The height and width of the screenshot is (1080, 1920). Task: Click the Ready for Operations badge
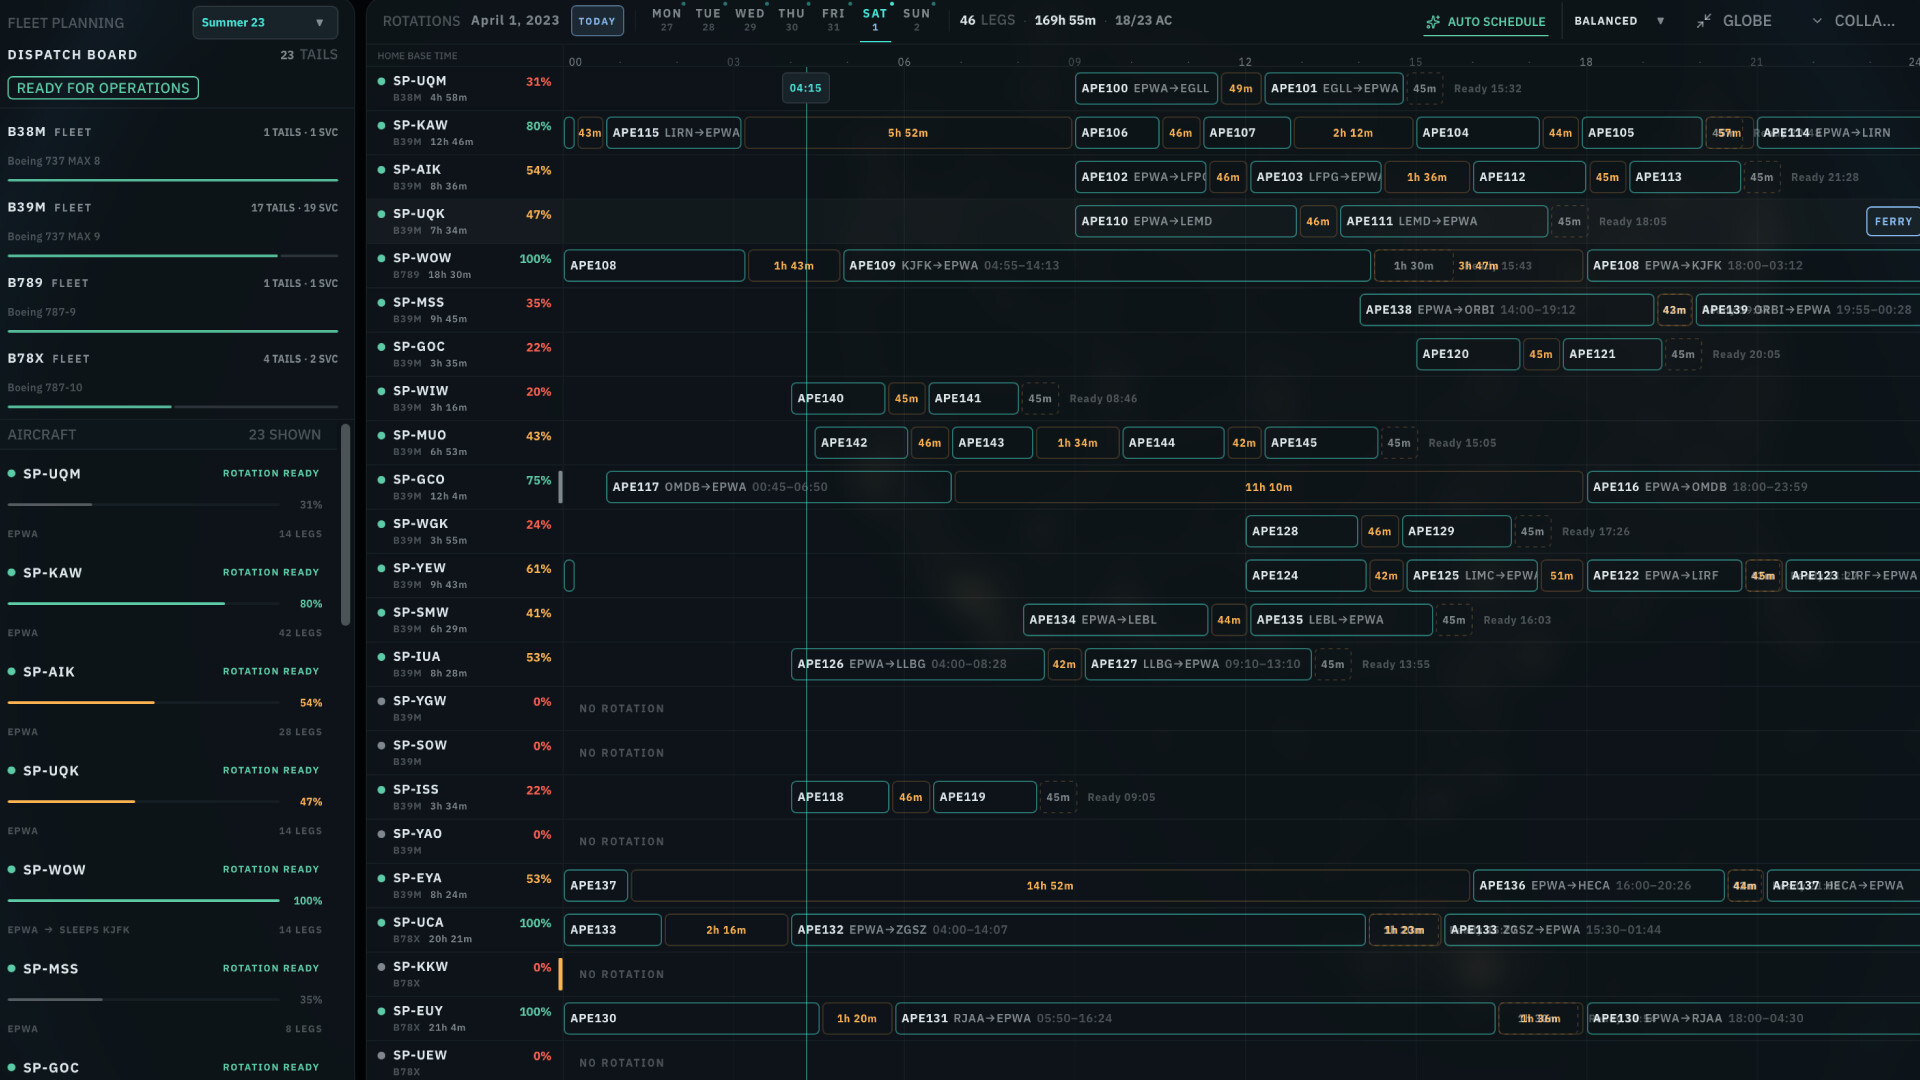(103, 88)
